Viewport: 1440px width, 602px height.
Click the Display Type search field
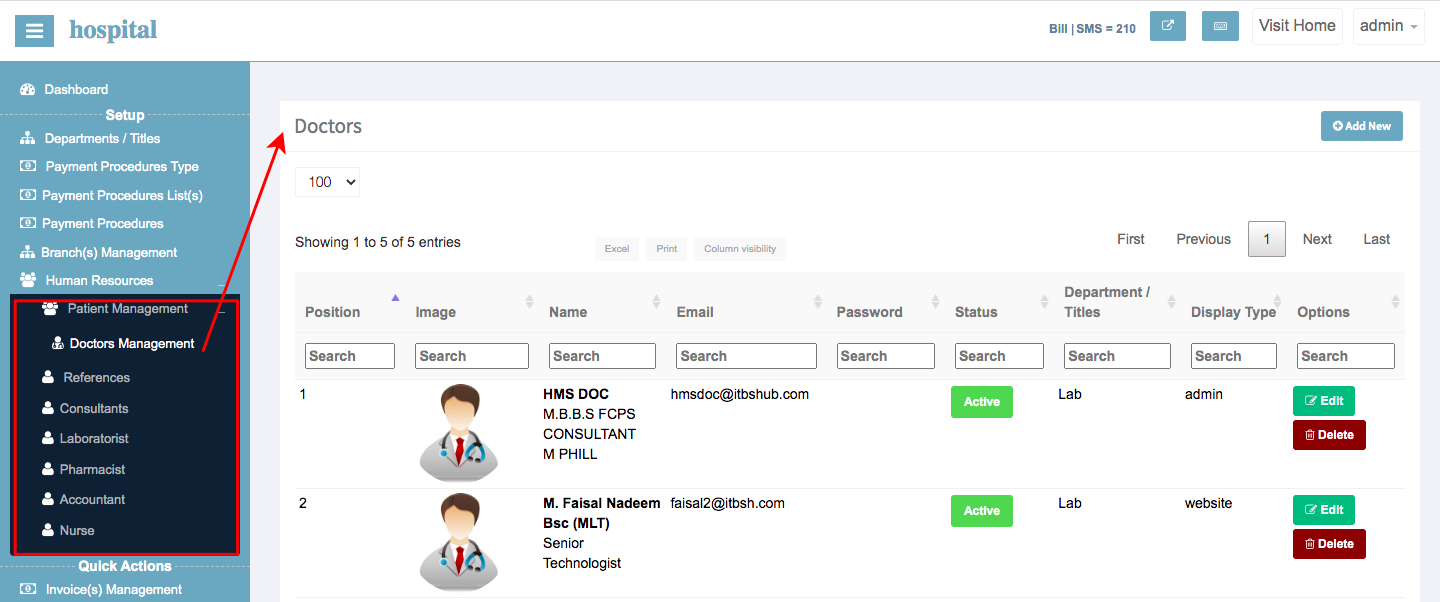(x=1234, y=356)
